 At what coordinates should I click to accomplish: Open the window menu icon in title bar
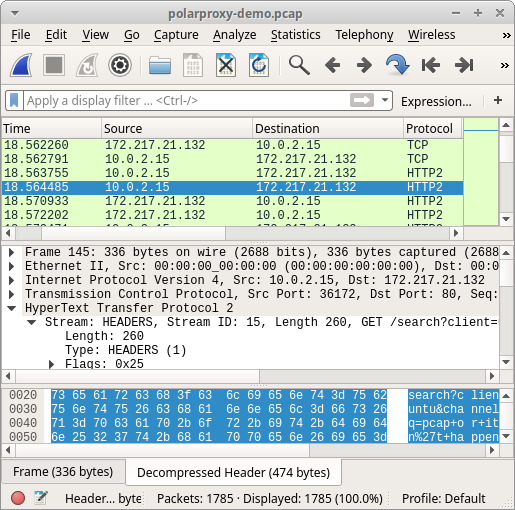click(x=15, y=14)
